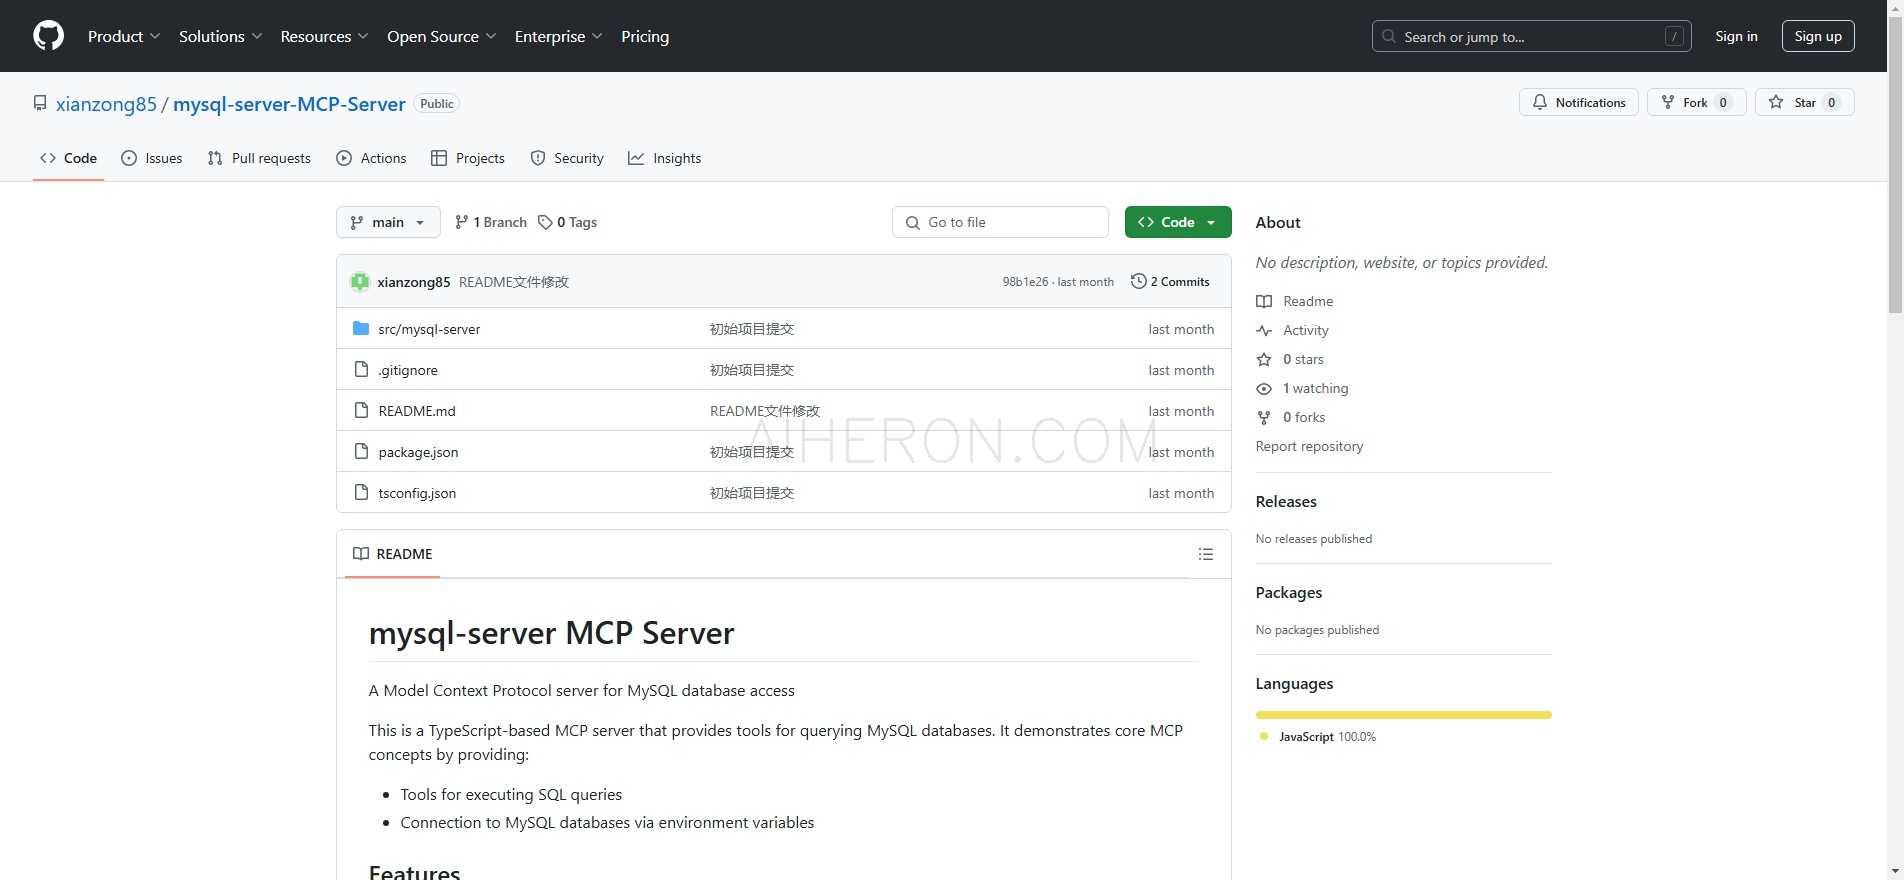
Task: Click the tsconfig.json file icon
Action: pos(361,493)
